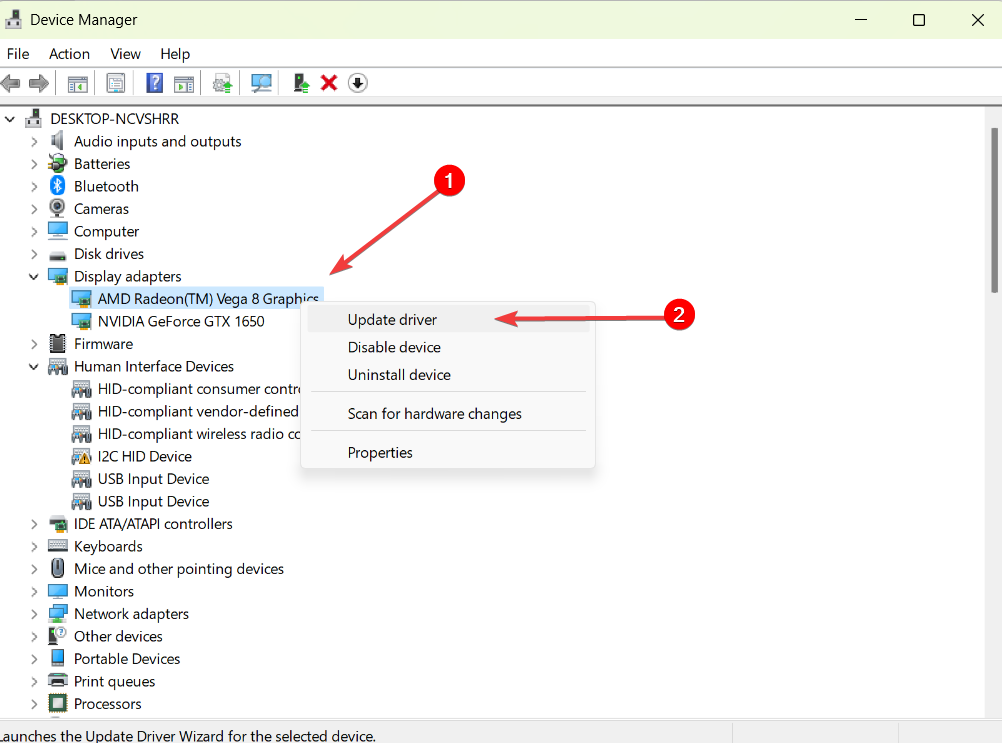Expand IDE ATA/ATAPI controllers category
The image size is (1002, 743).
(x=34, y=524)
